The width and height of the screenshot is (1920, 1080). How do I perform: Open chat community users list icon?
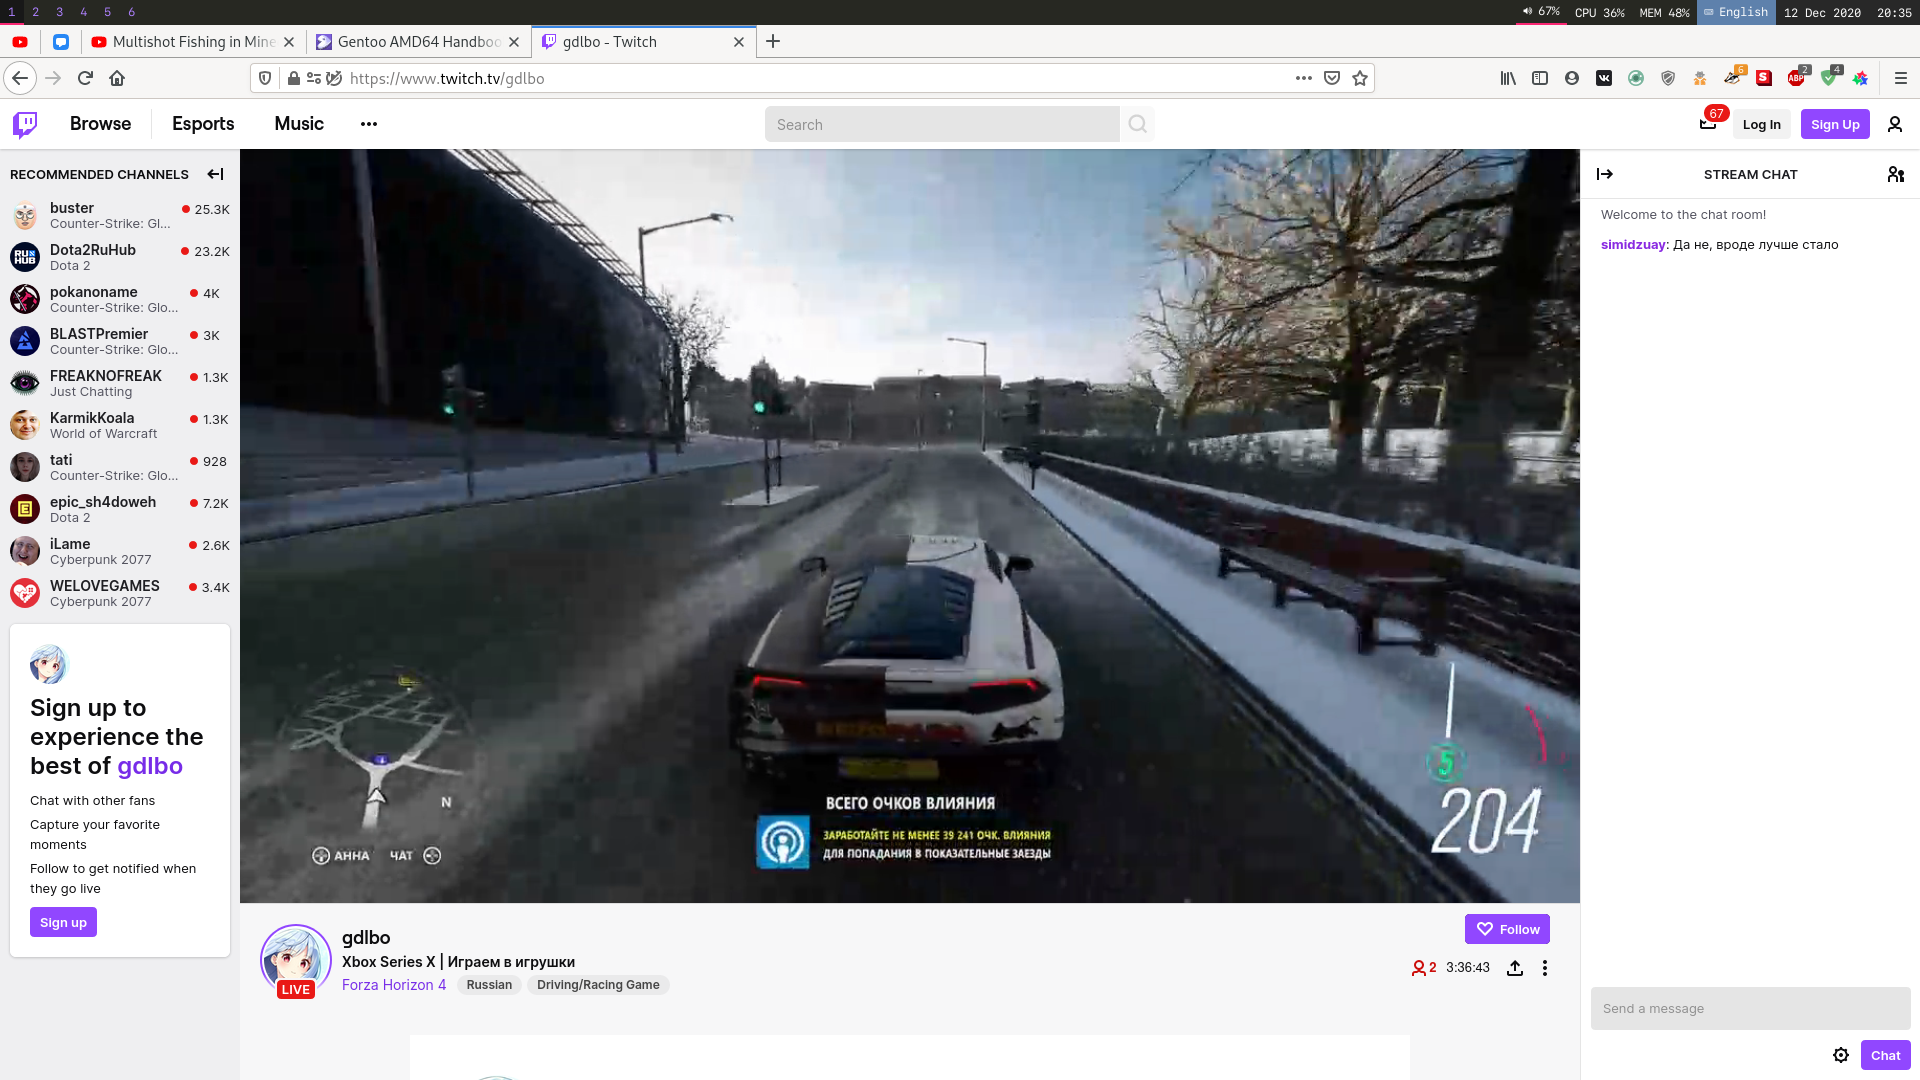(x=1896, y=174)
